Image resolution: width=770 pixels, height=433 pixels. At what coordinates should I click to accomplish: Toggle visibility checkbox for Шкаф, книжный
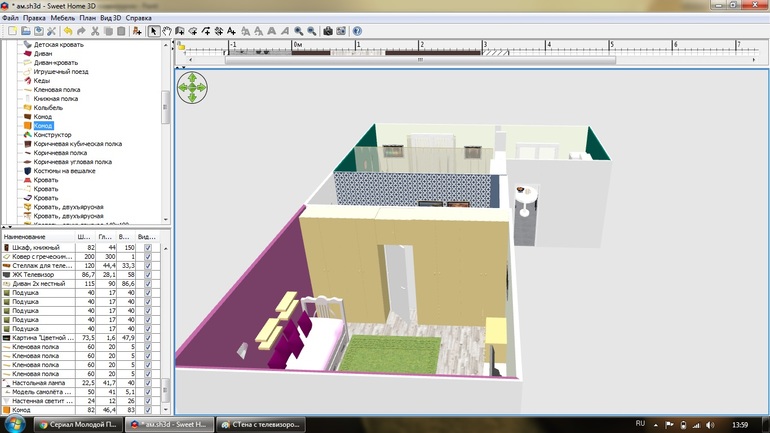click(x=149, y=246)
